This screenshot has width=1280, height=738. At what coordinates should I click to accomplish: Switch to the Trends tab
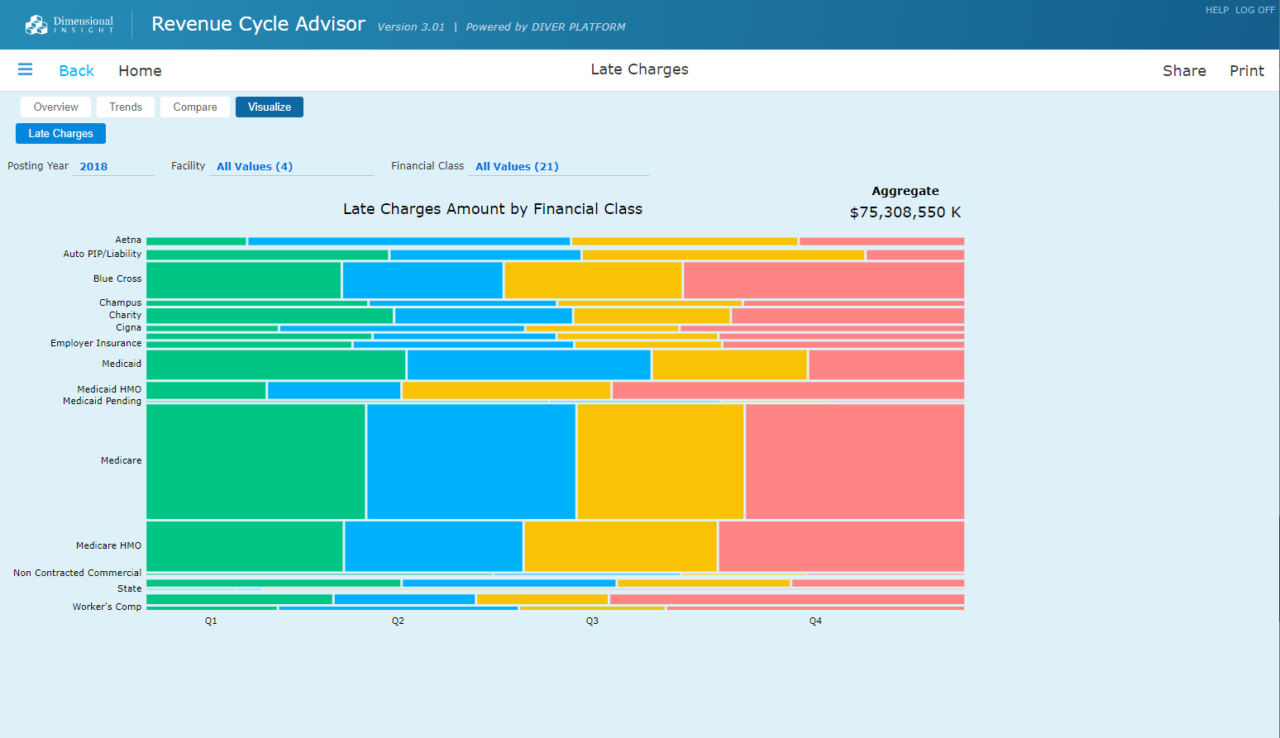click(x=126, y=107)
